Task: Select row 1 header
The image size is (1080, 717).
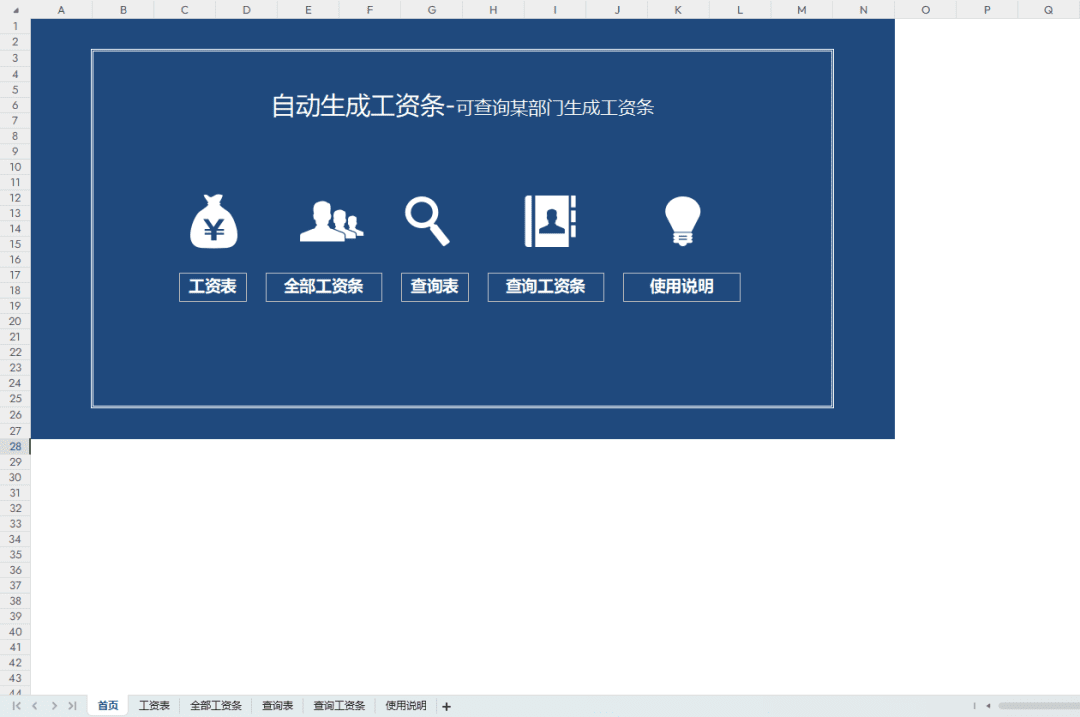Action: [x=15, y=26]
